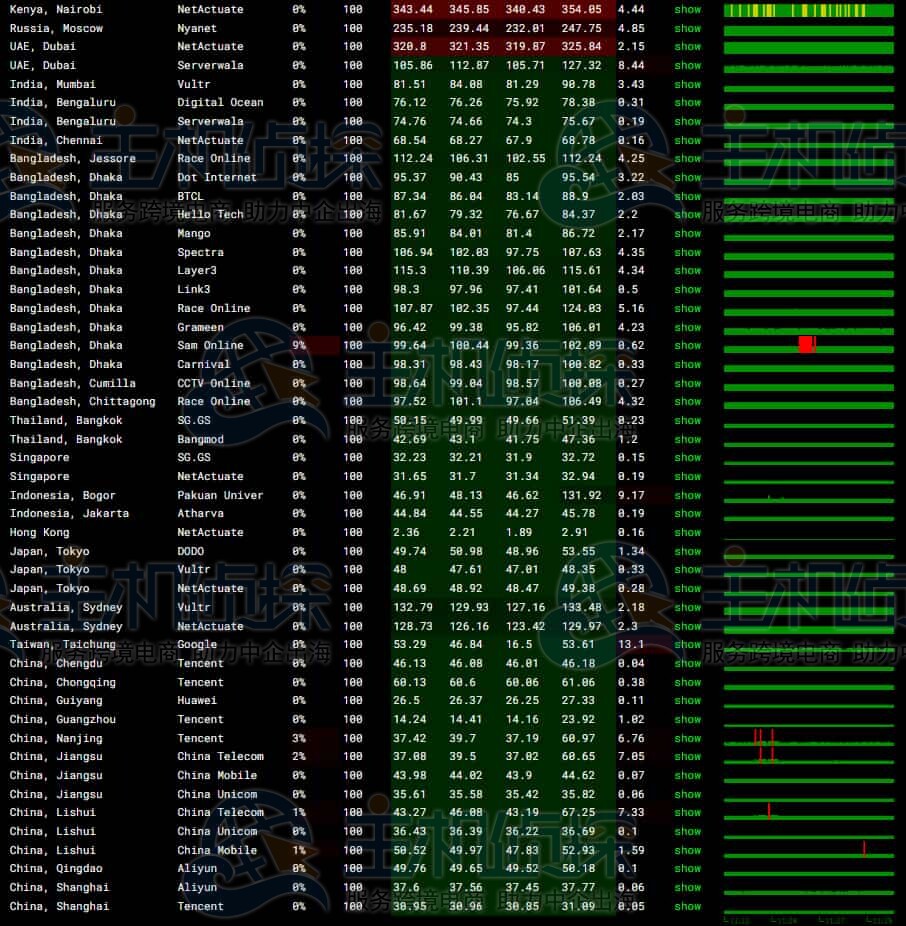Click provider name 'Bangmod'
906x926 pixels.
(200, 439)
